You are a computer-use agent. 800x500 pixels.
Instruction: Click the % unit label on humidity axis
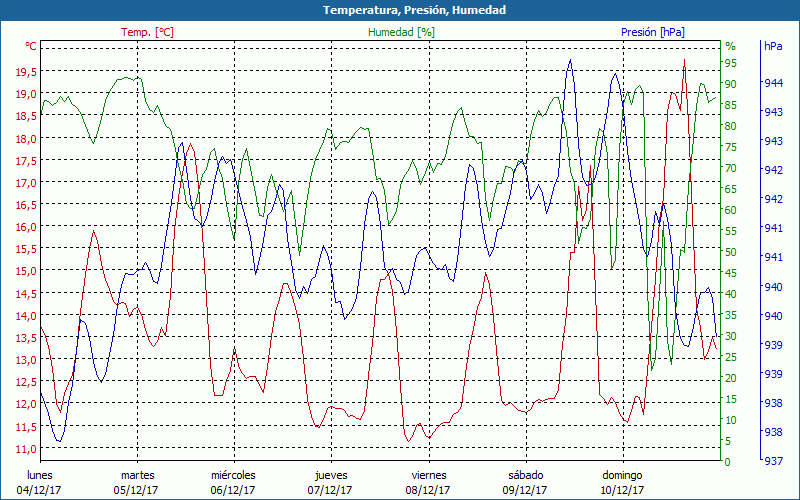730,46
